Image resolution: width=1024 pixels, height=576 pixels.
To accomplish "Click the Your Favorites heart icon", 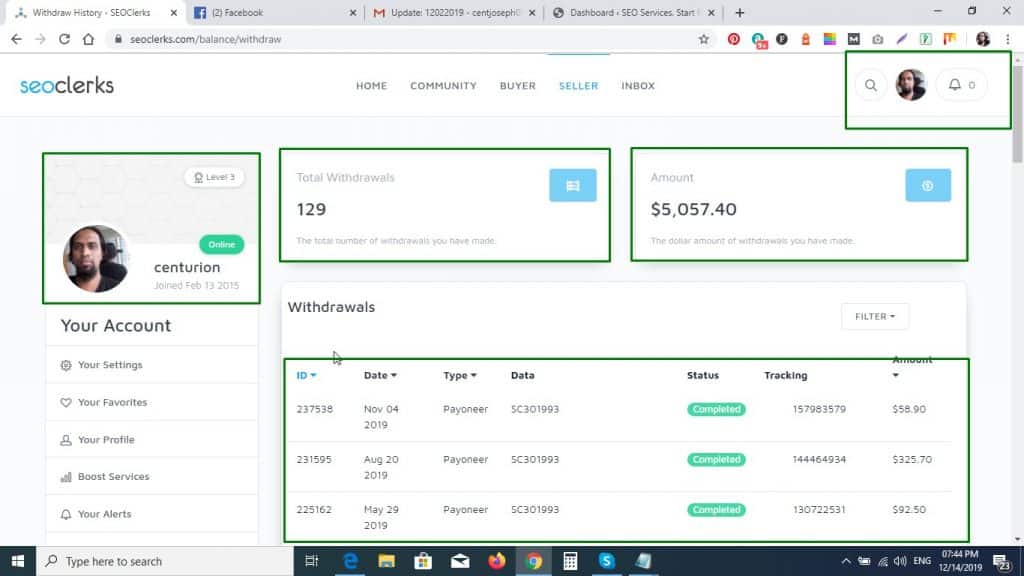I will pyautogui.click(x=66, y=402).
